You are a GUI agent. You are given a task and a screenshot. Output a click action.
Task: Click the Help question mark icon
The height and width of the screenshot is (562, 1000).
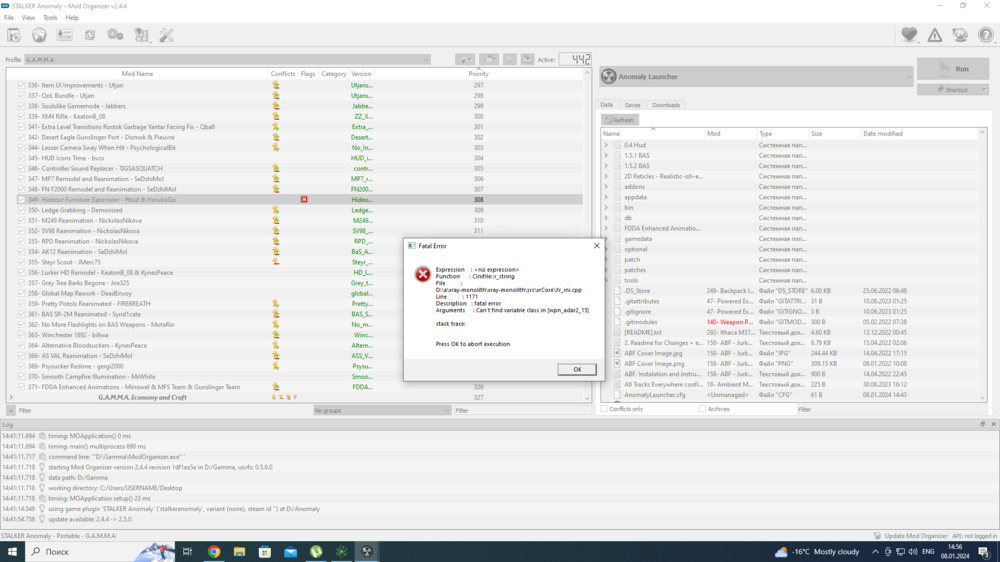pos(985,35)
